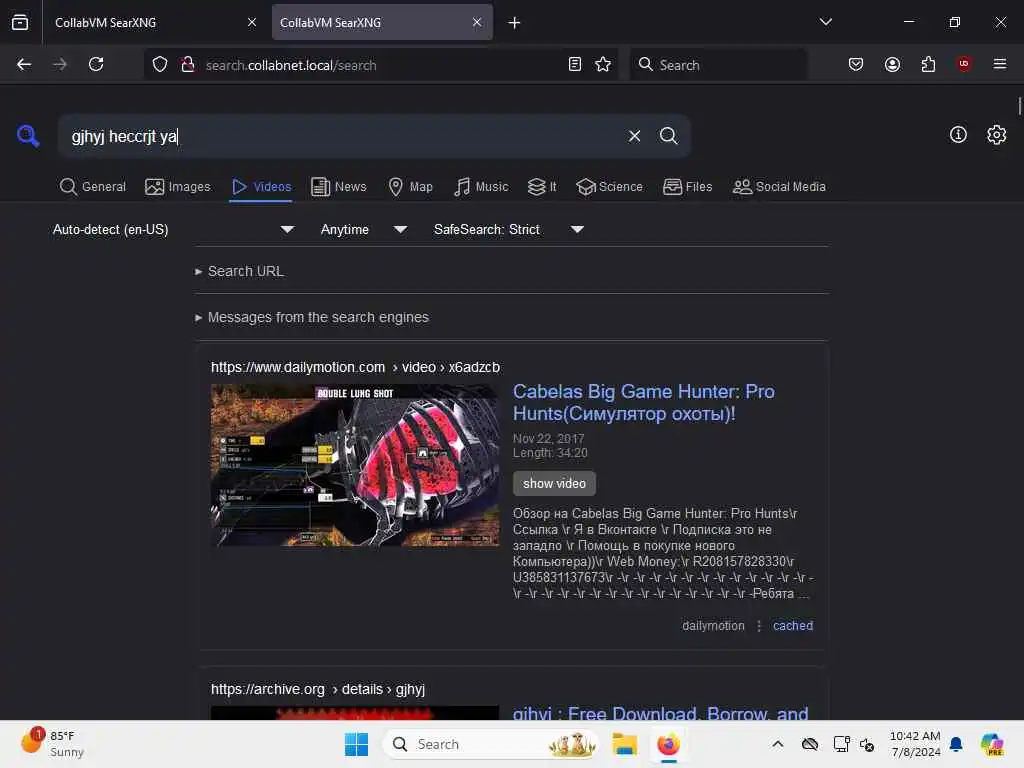Bookmark this page with the star
This screenshot has height=768, width=1024.
tap(603, 64)
